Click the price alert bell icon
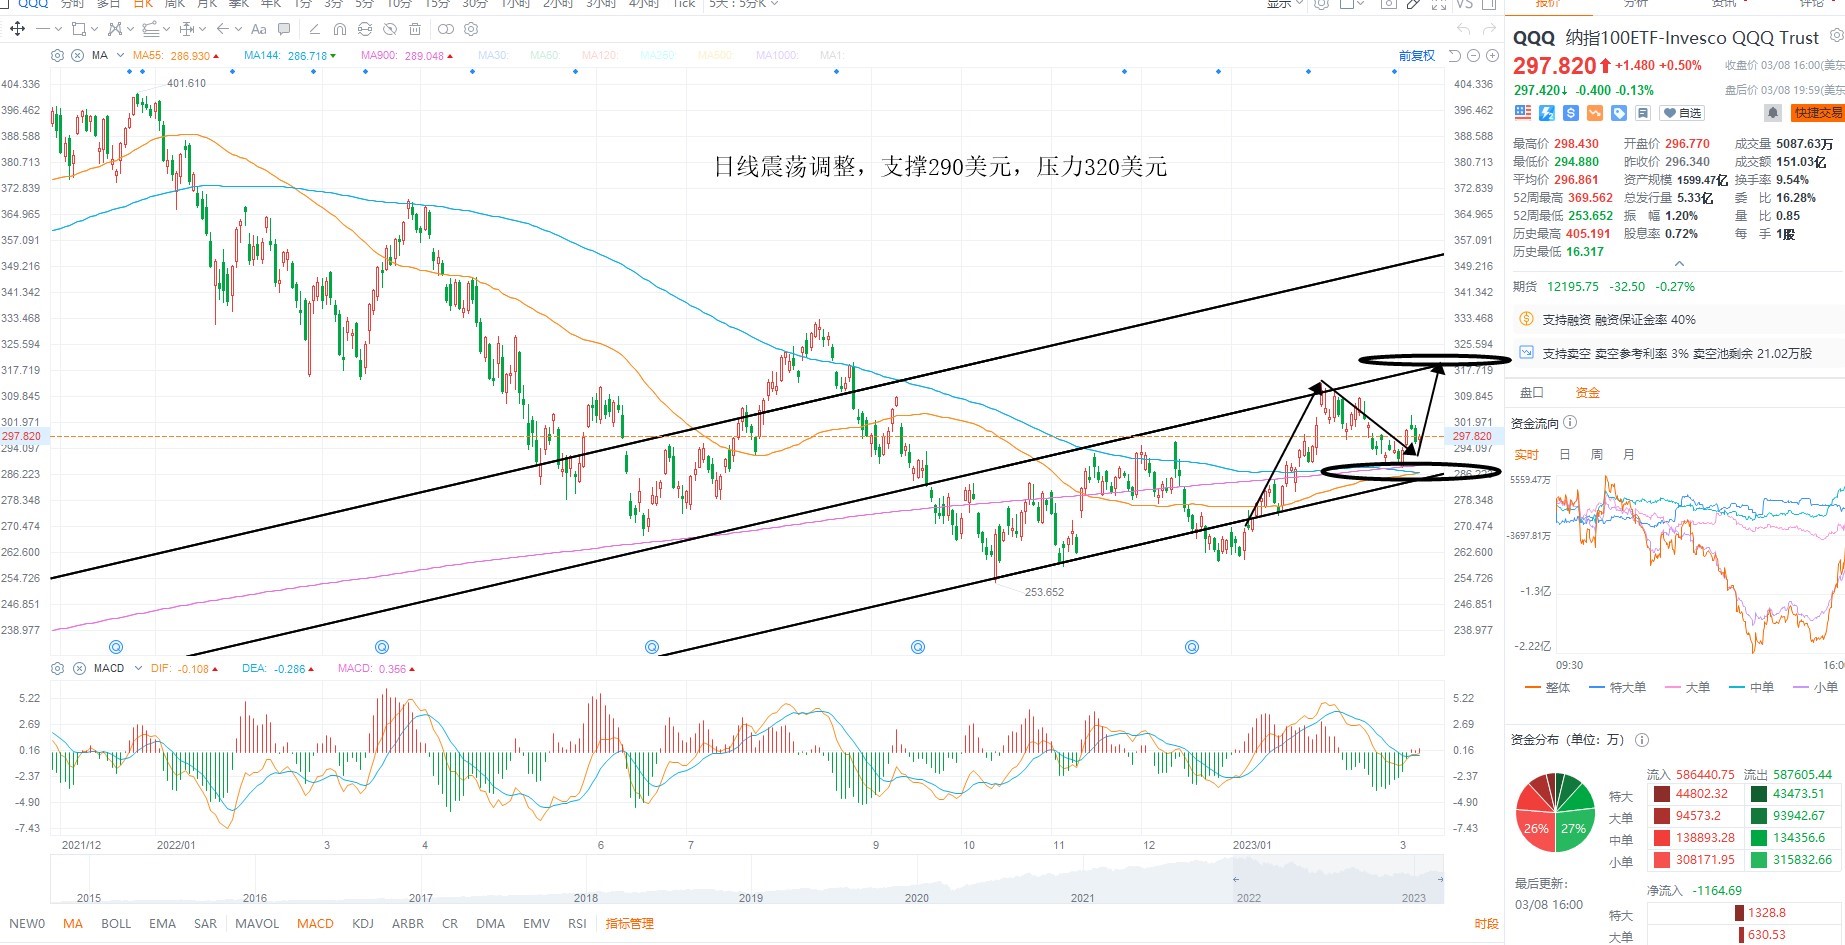 [x=1772, y=113]
